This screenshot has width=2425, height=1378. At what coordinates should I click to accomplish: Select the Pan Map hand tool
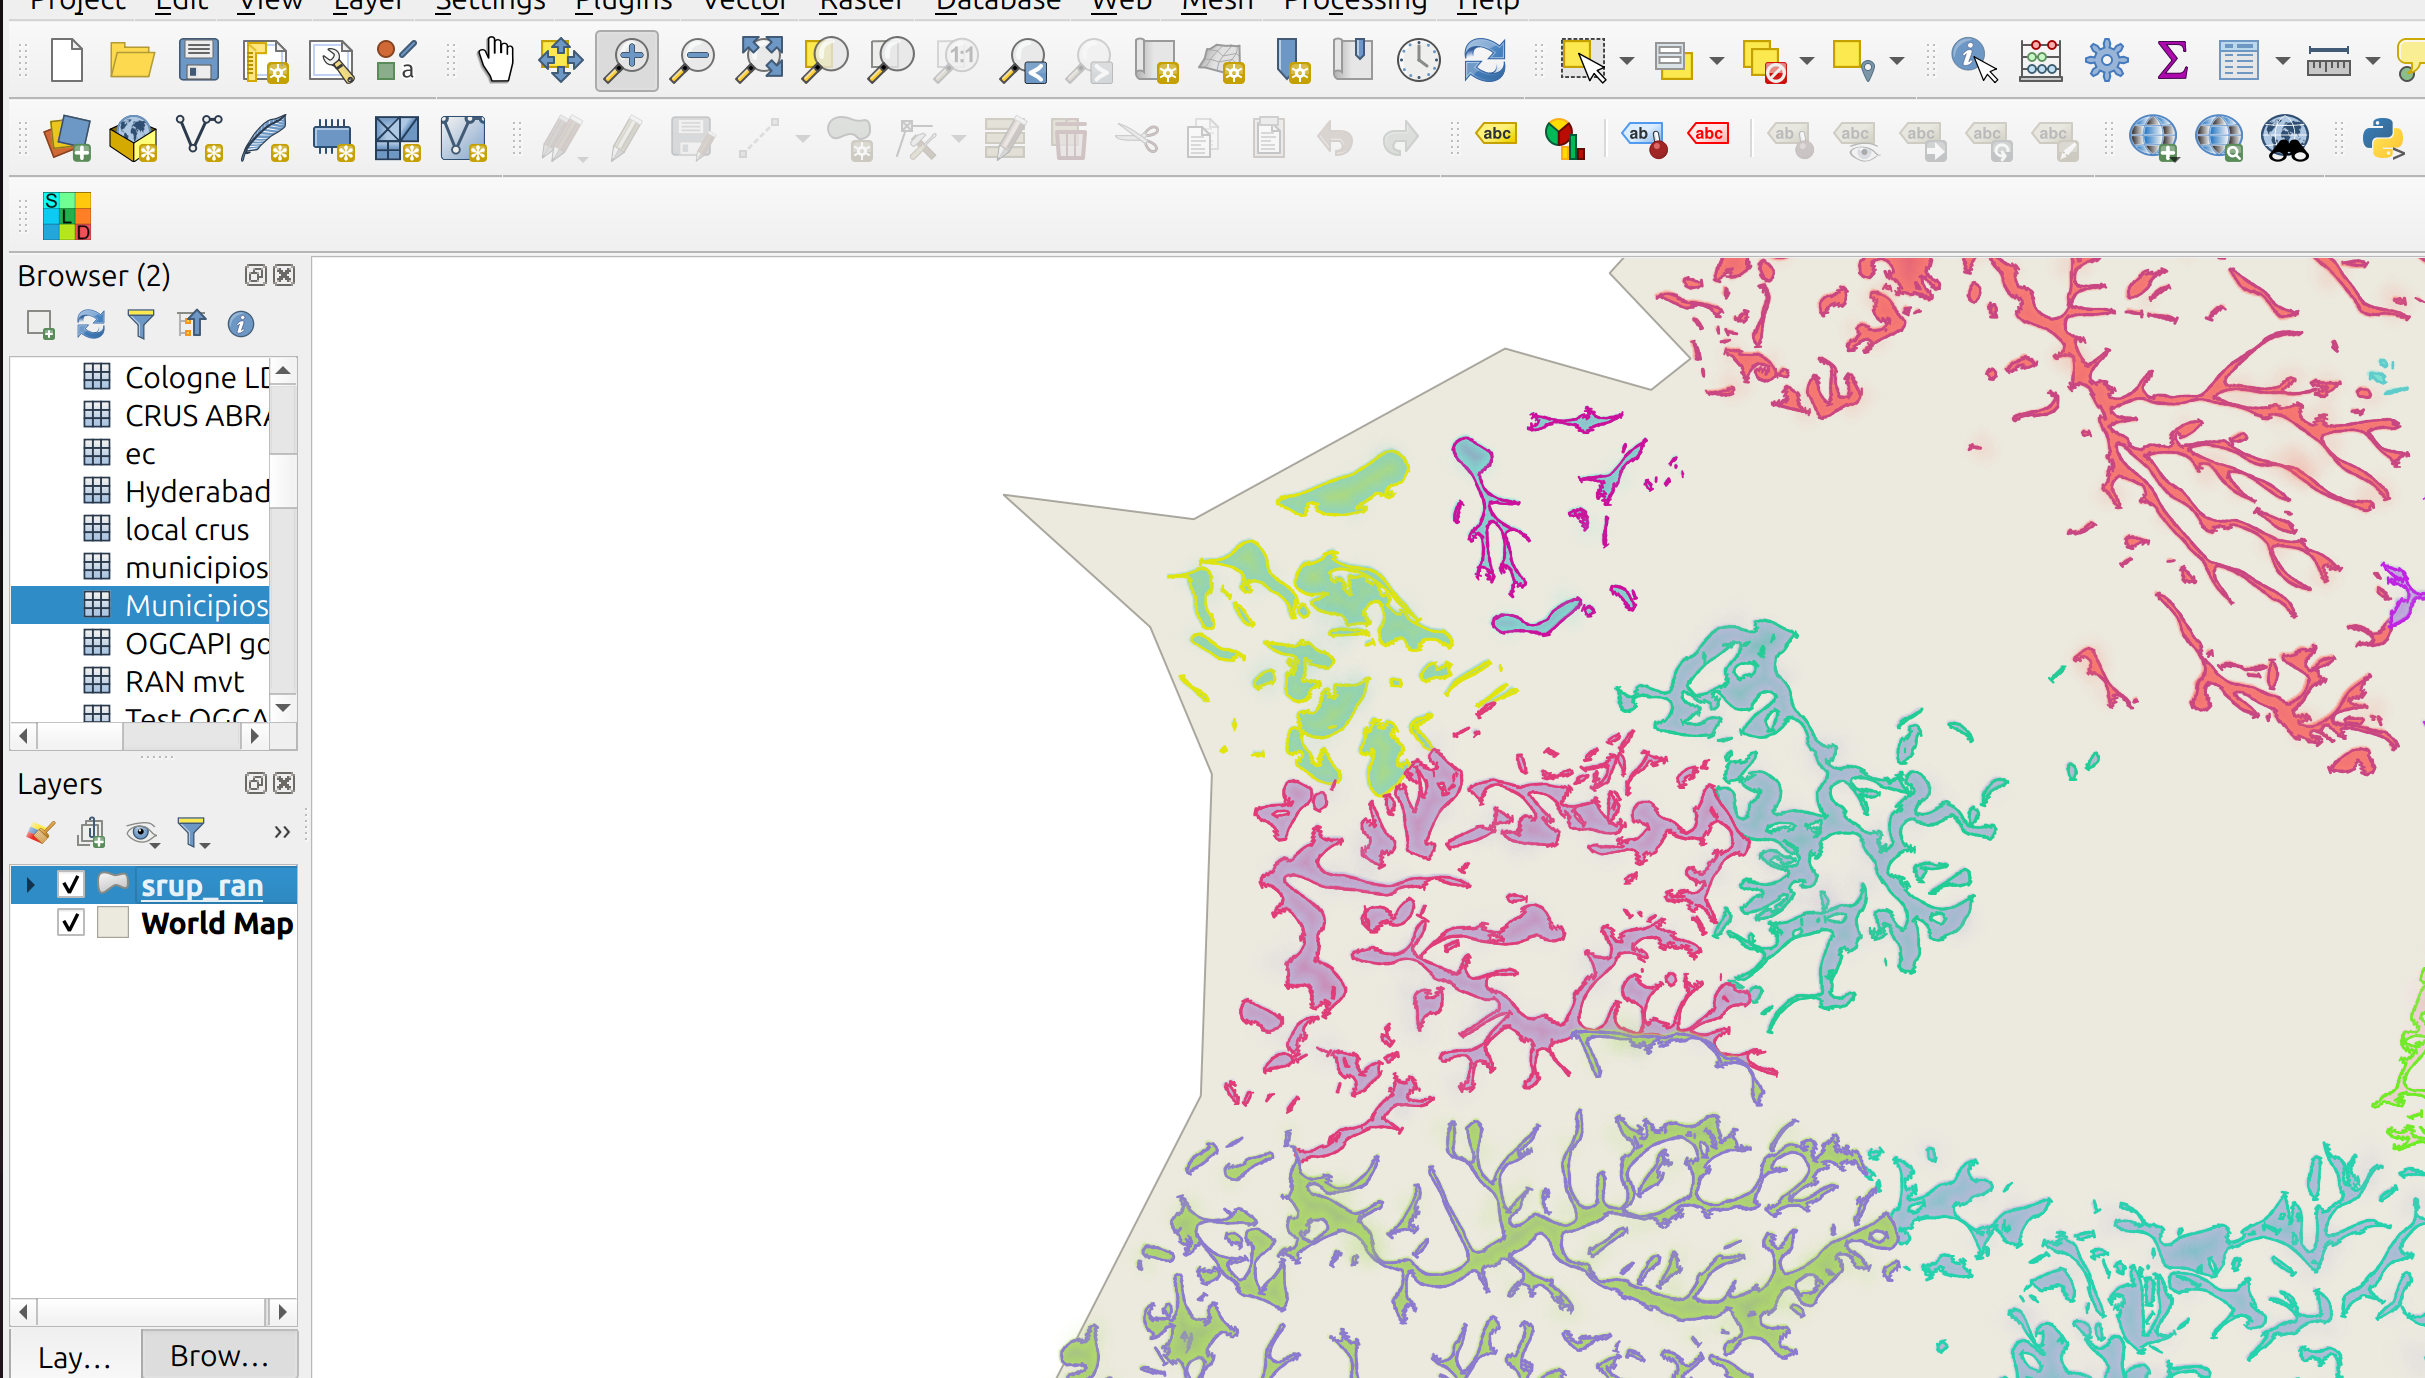[x=495, y=61]
